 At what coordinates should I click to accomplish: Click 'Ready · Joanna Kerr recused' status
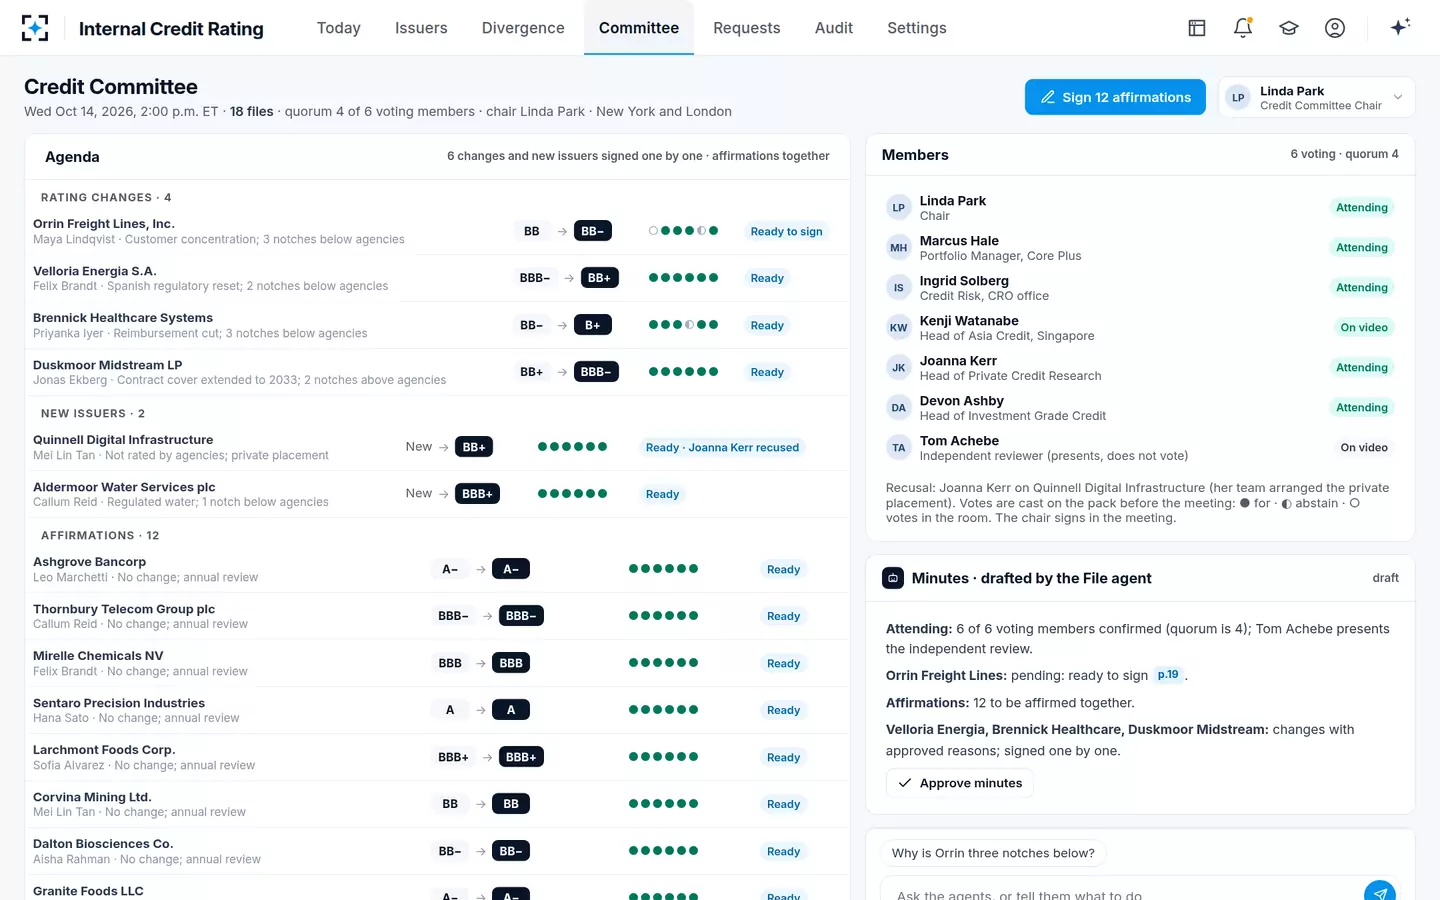click(x=723, y=447)
